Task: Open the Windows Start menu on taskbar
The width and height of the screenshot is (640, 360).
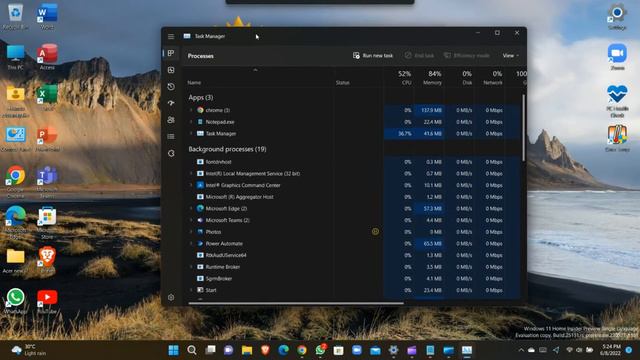Action: [173, 350]
